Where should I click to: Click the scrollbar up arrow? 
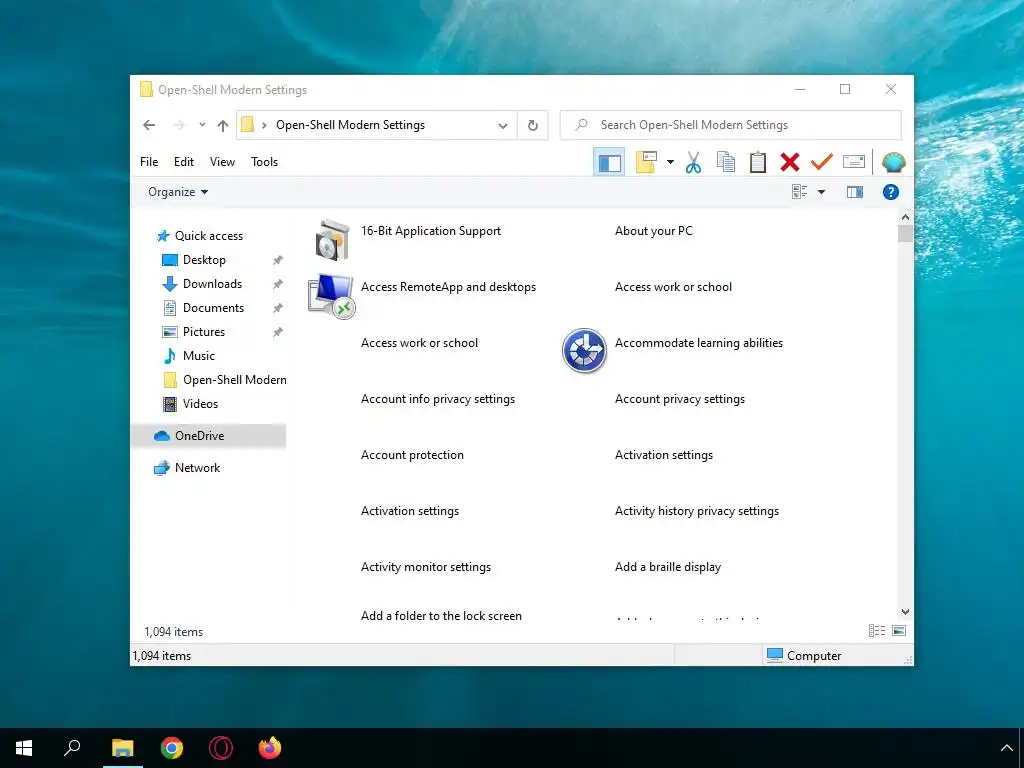tap(905, 217)
